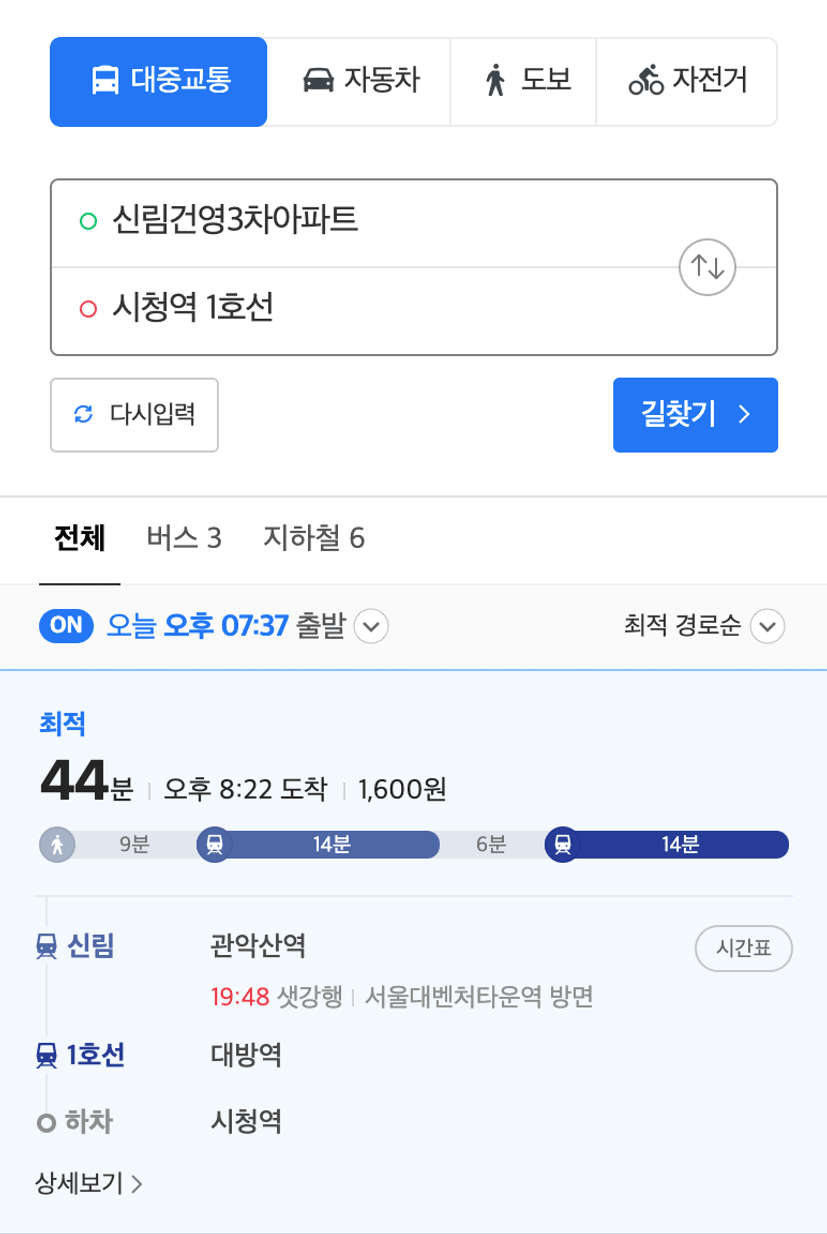Click the refresh icon in 다시입력
This screenshot has width=827, height=1234.
[x=84, y=414]
